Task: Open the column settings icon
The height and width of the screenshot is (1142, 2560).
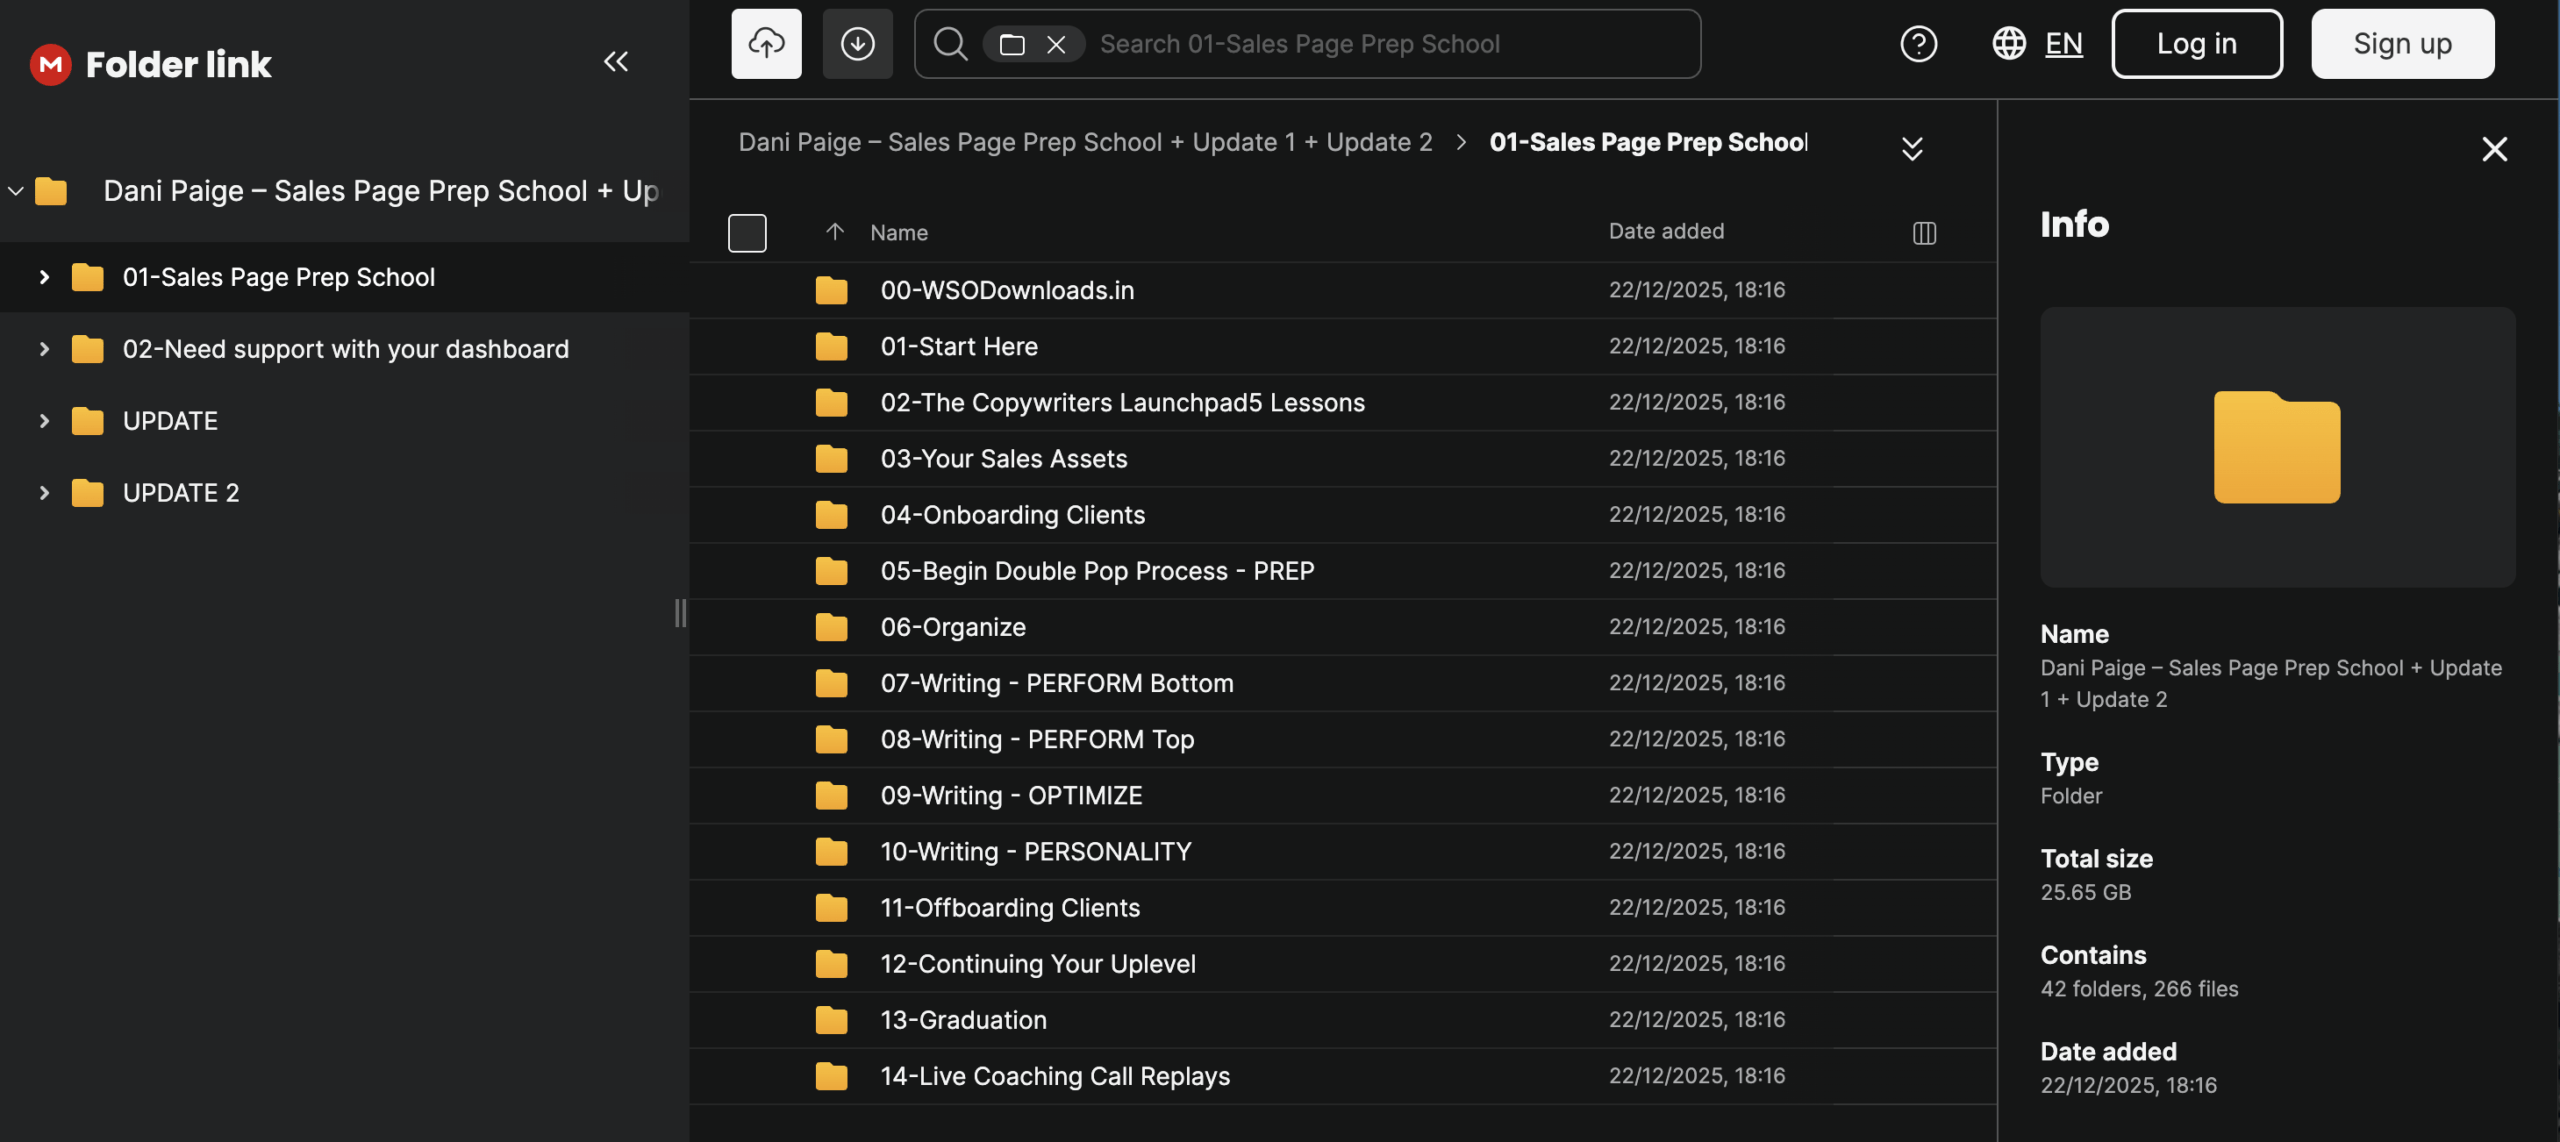Action: click(x=1924, y=233)
